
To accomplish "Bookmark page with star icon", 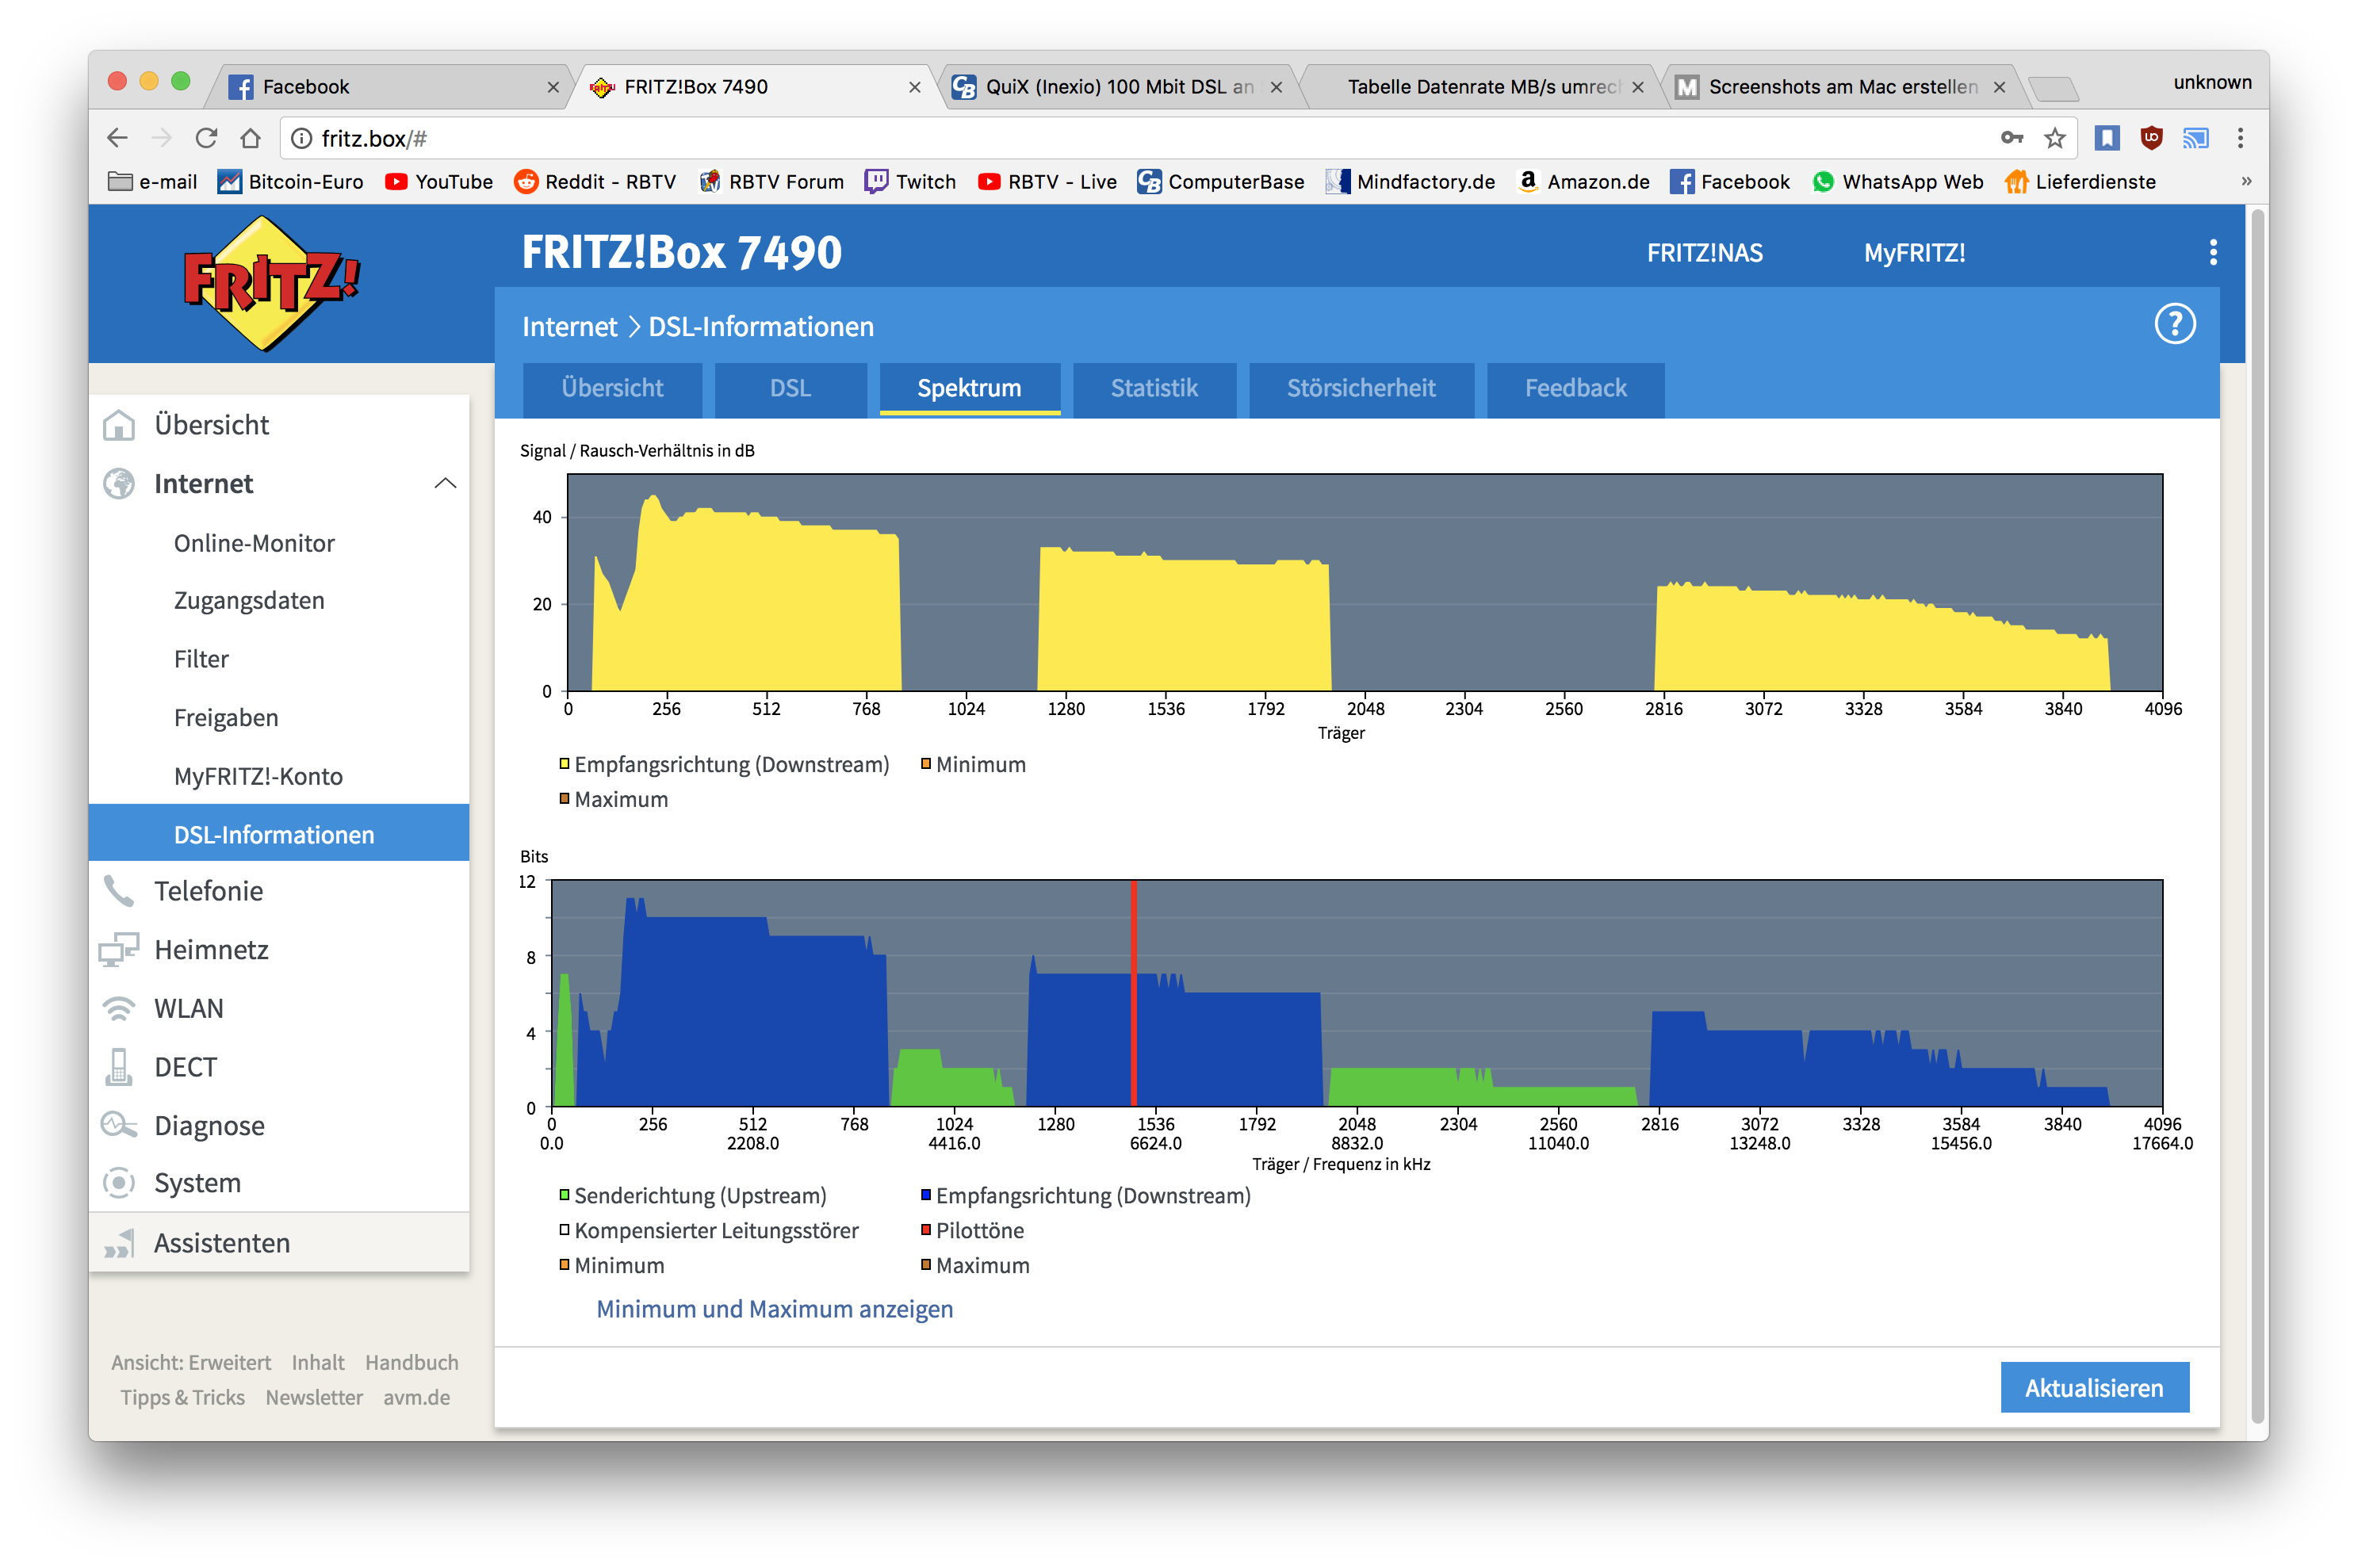I will [2054, 138].
